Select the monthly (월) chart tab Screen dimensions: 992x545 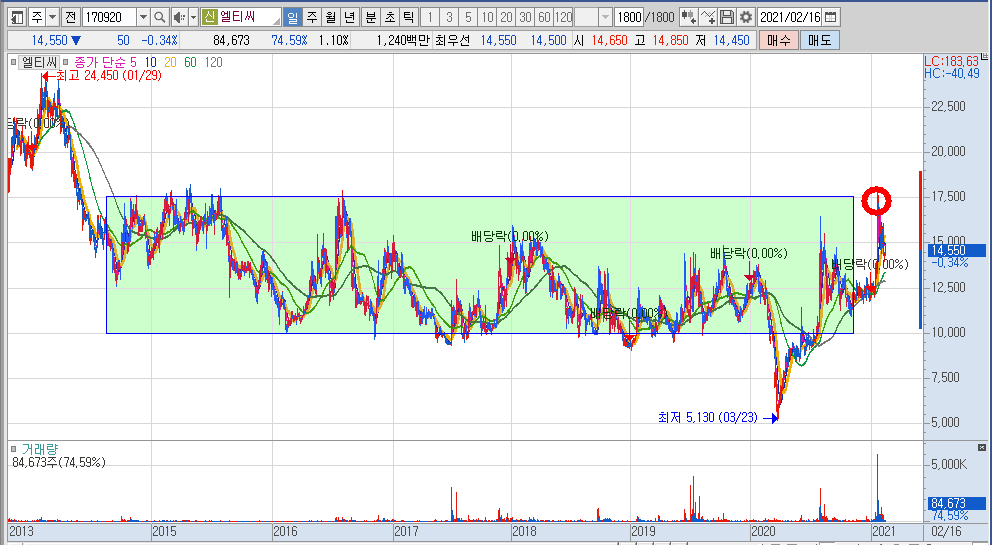click(329, 17)
